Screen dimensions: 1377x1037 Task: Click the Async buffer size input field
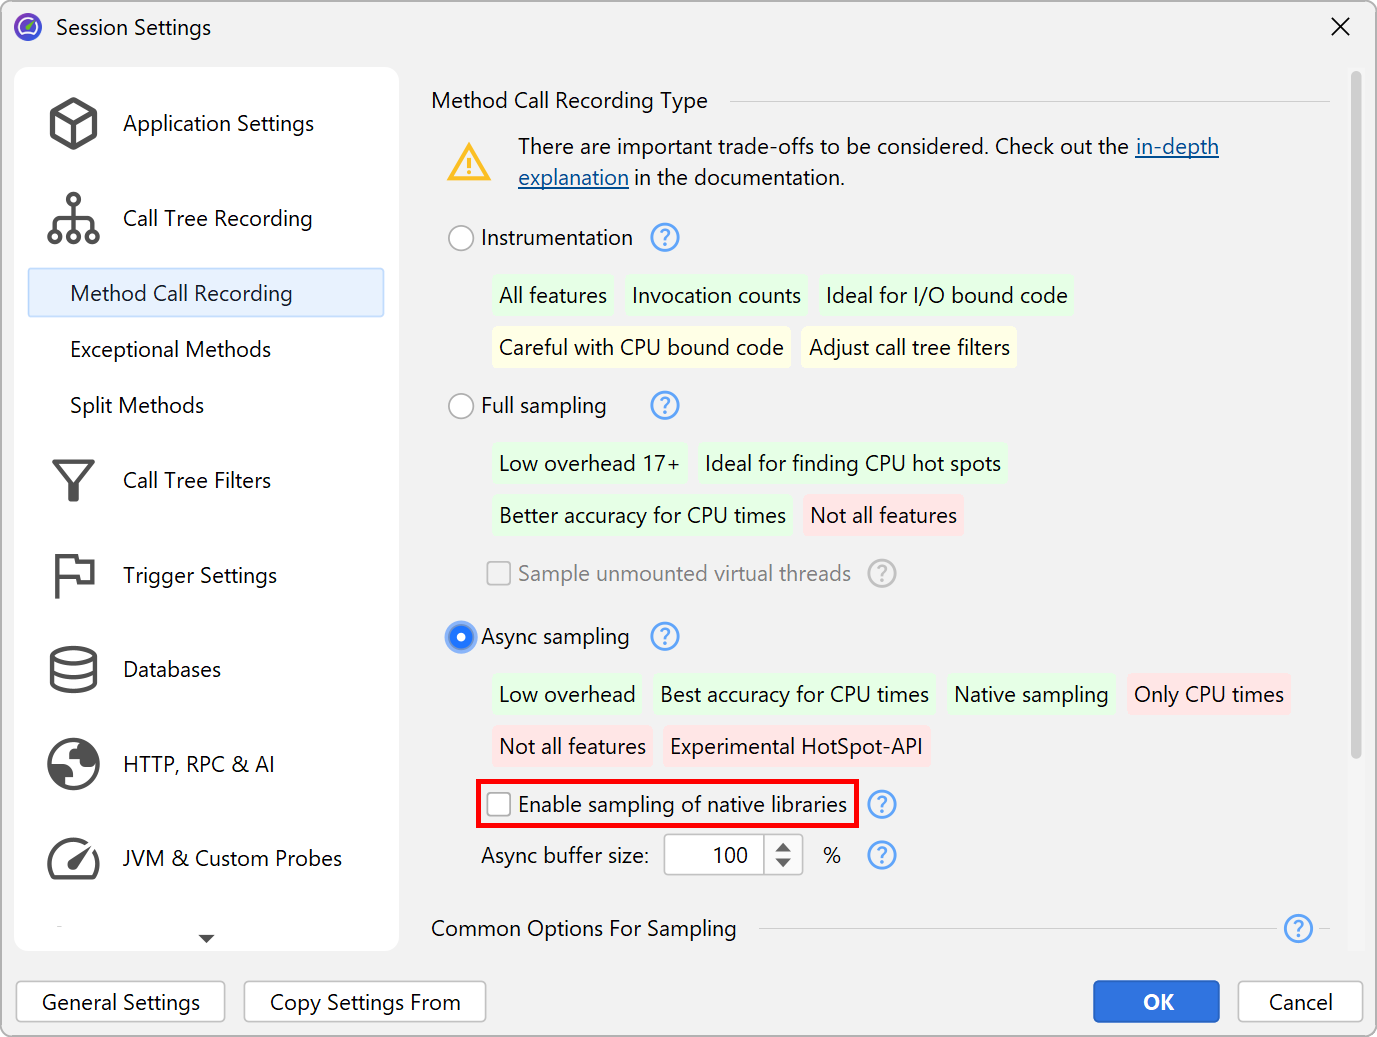714,856
